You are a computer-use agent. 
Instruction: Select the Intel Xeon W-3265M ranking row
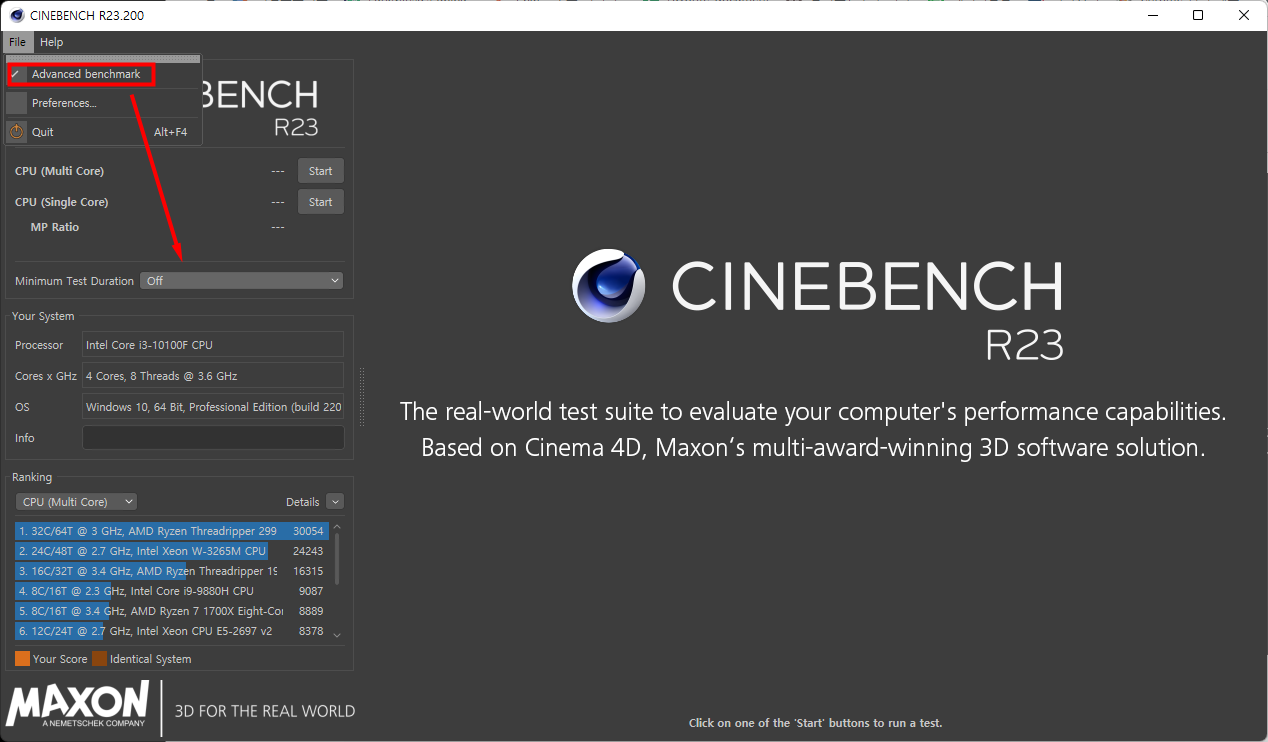point(172,551)
